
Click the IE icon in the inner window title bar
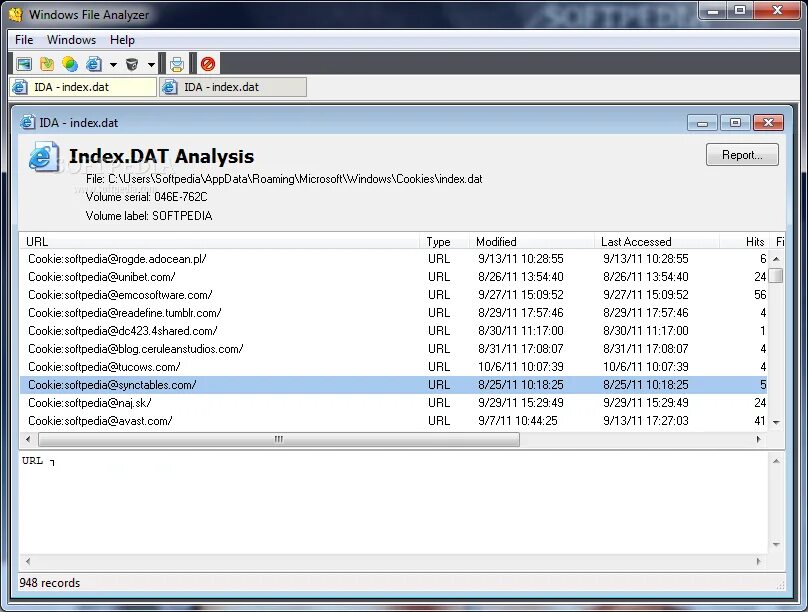28,123
